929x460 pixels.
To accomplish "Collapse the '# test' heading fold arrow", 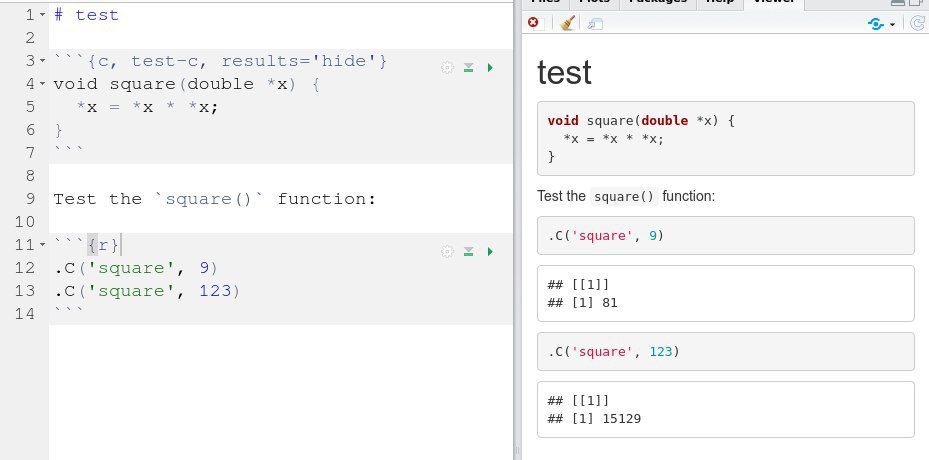I will [x=43, y=15].
